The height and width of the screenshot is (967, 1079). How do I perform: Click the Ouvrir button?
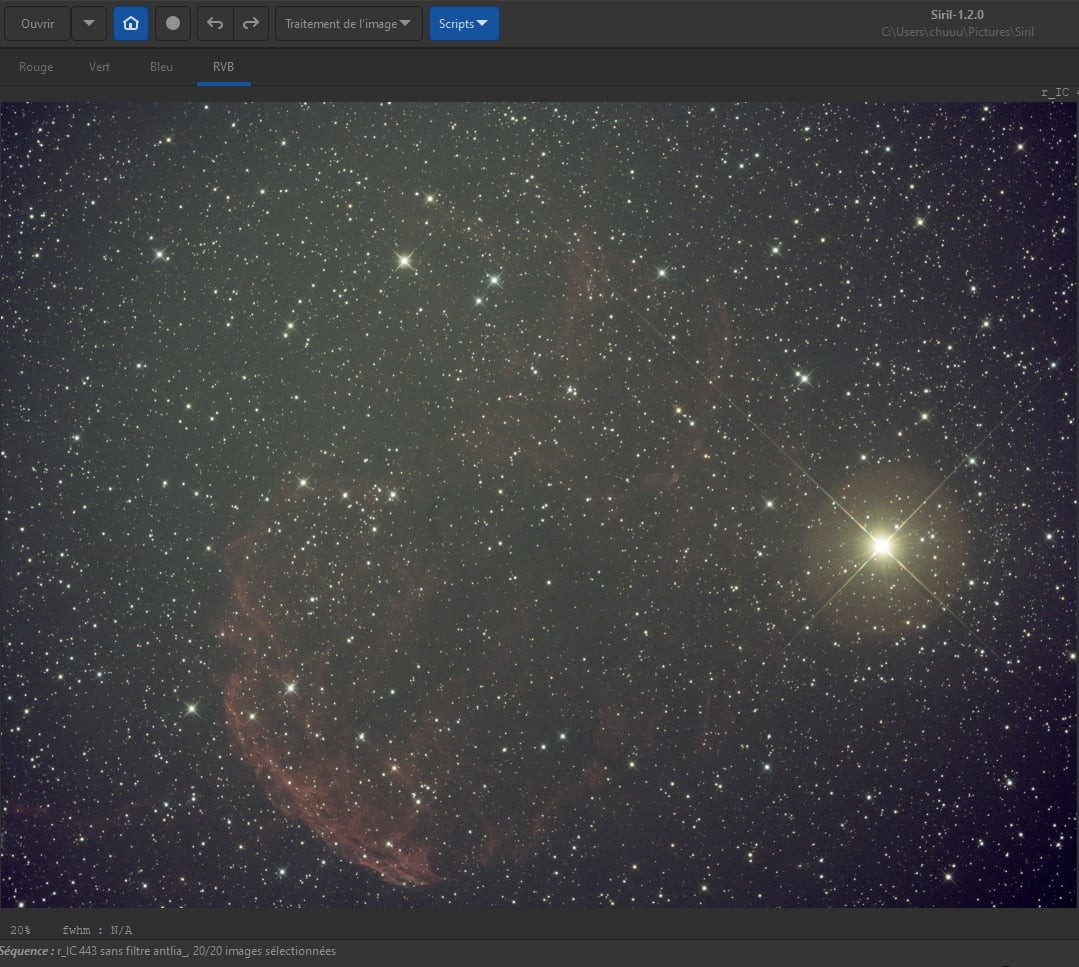[37, 23]
